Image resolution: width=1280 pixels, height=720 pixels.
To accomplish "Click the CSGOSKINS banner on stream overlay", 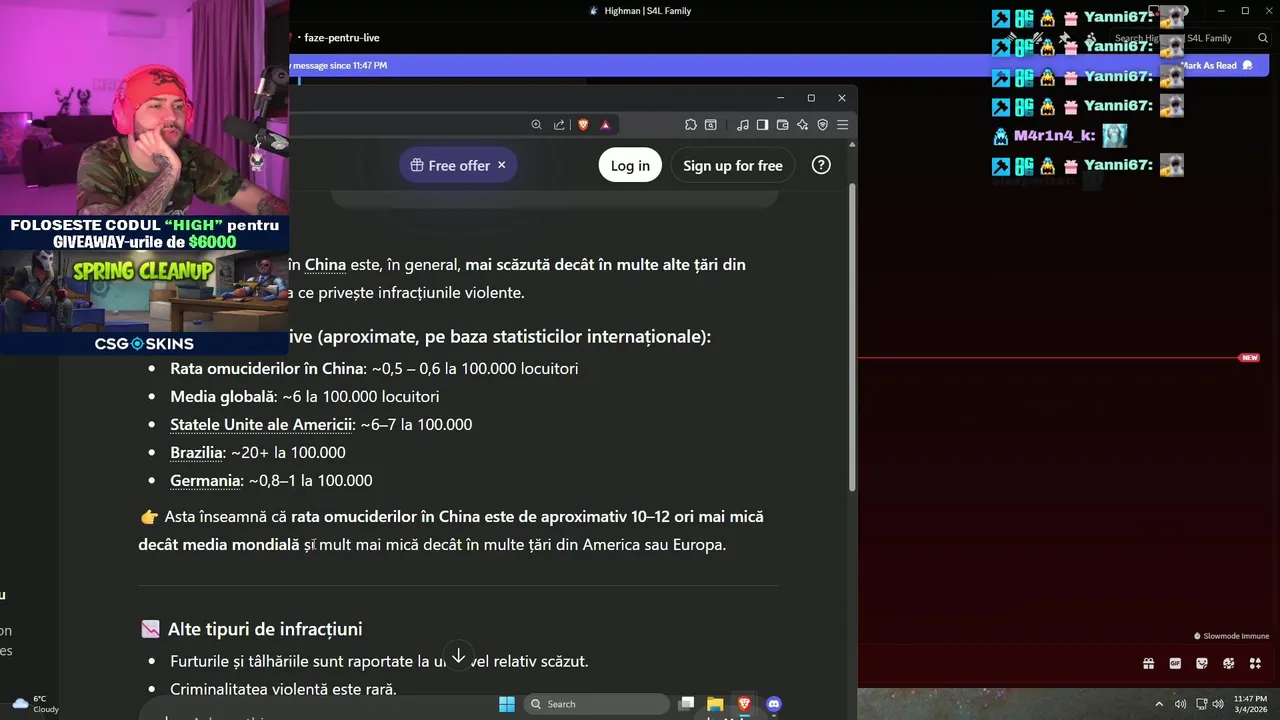I will [x=144, y=343].
